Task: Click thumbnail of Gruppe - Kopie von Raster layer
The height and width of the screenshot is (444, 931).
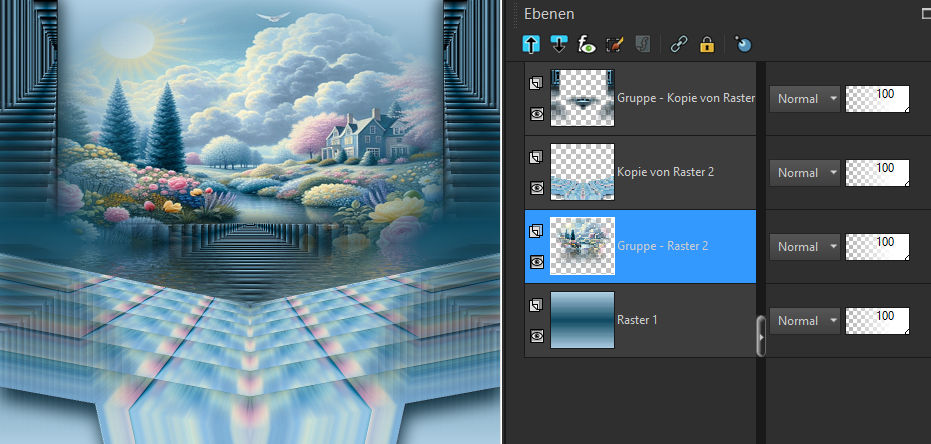Action: point(582,98)
